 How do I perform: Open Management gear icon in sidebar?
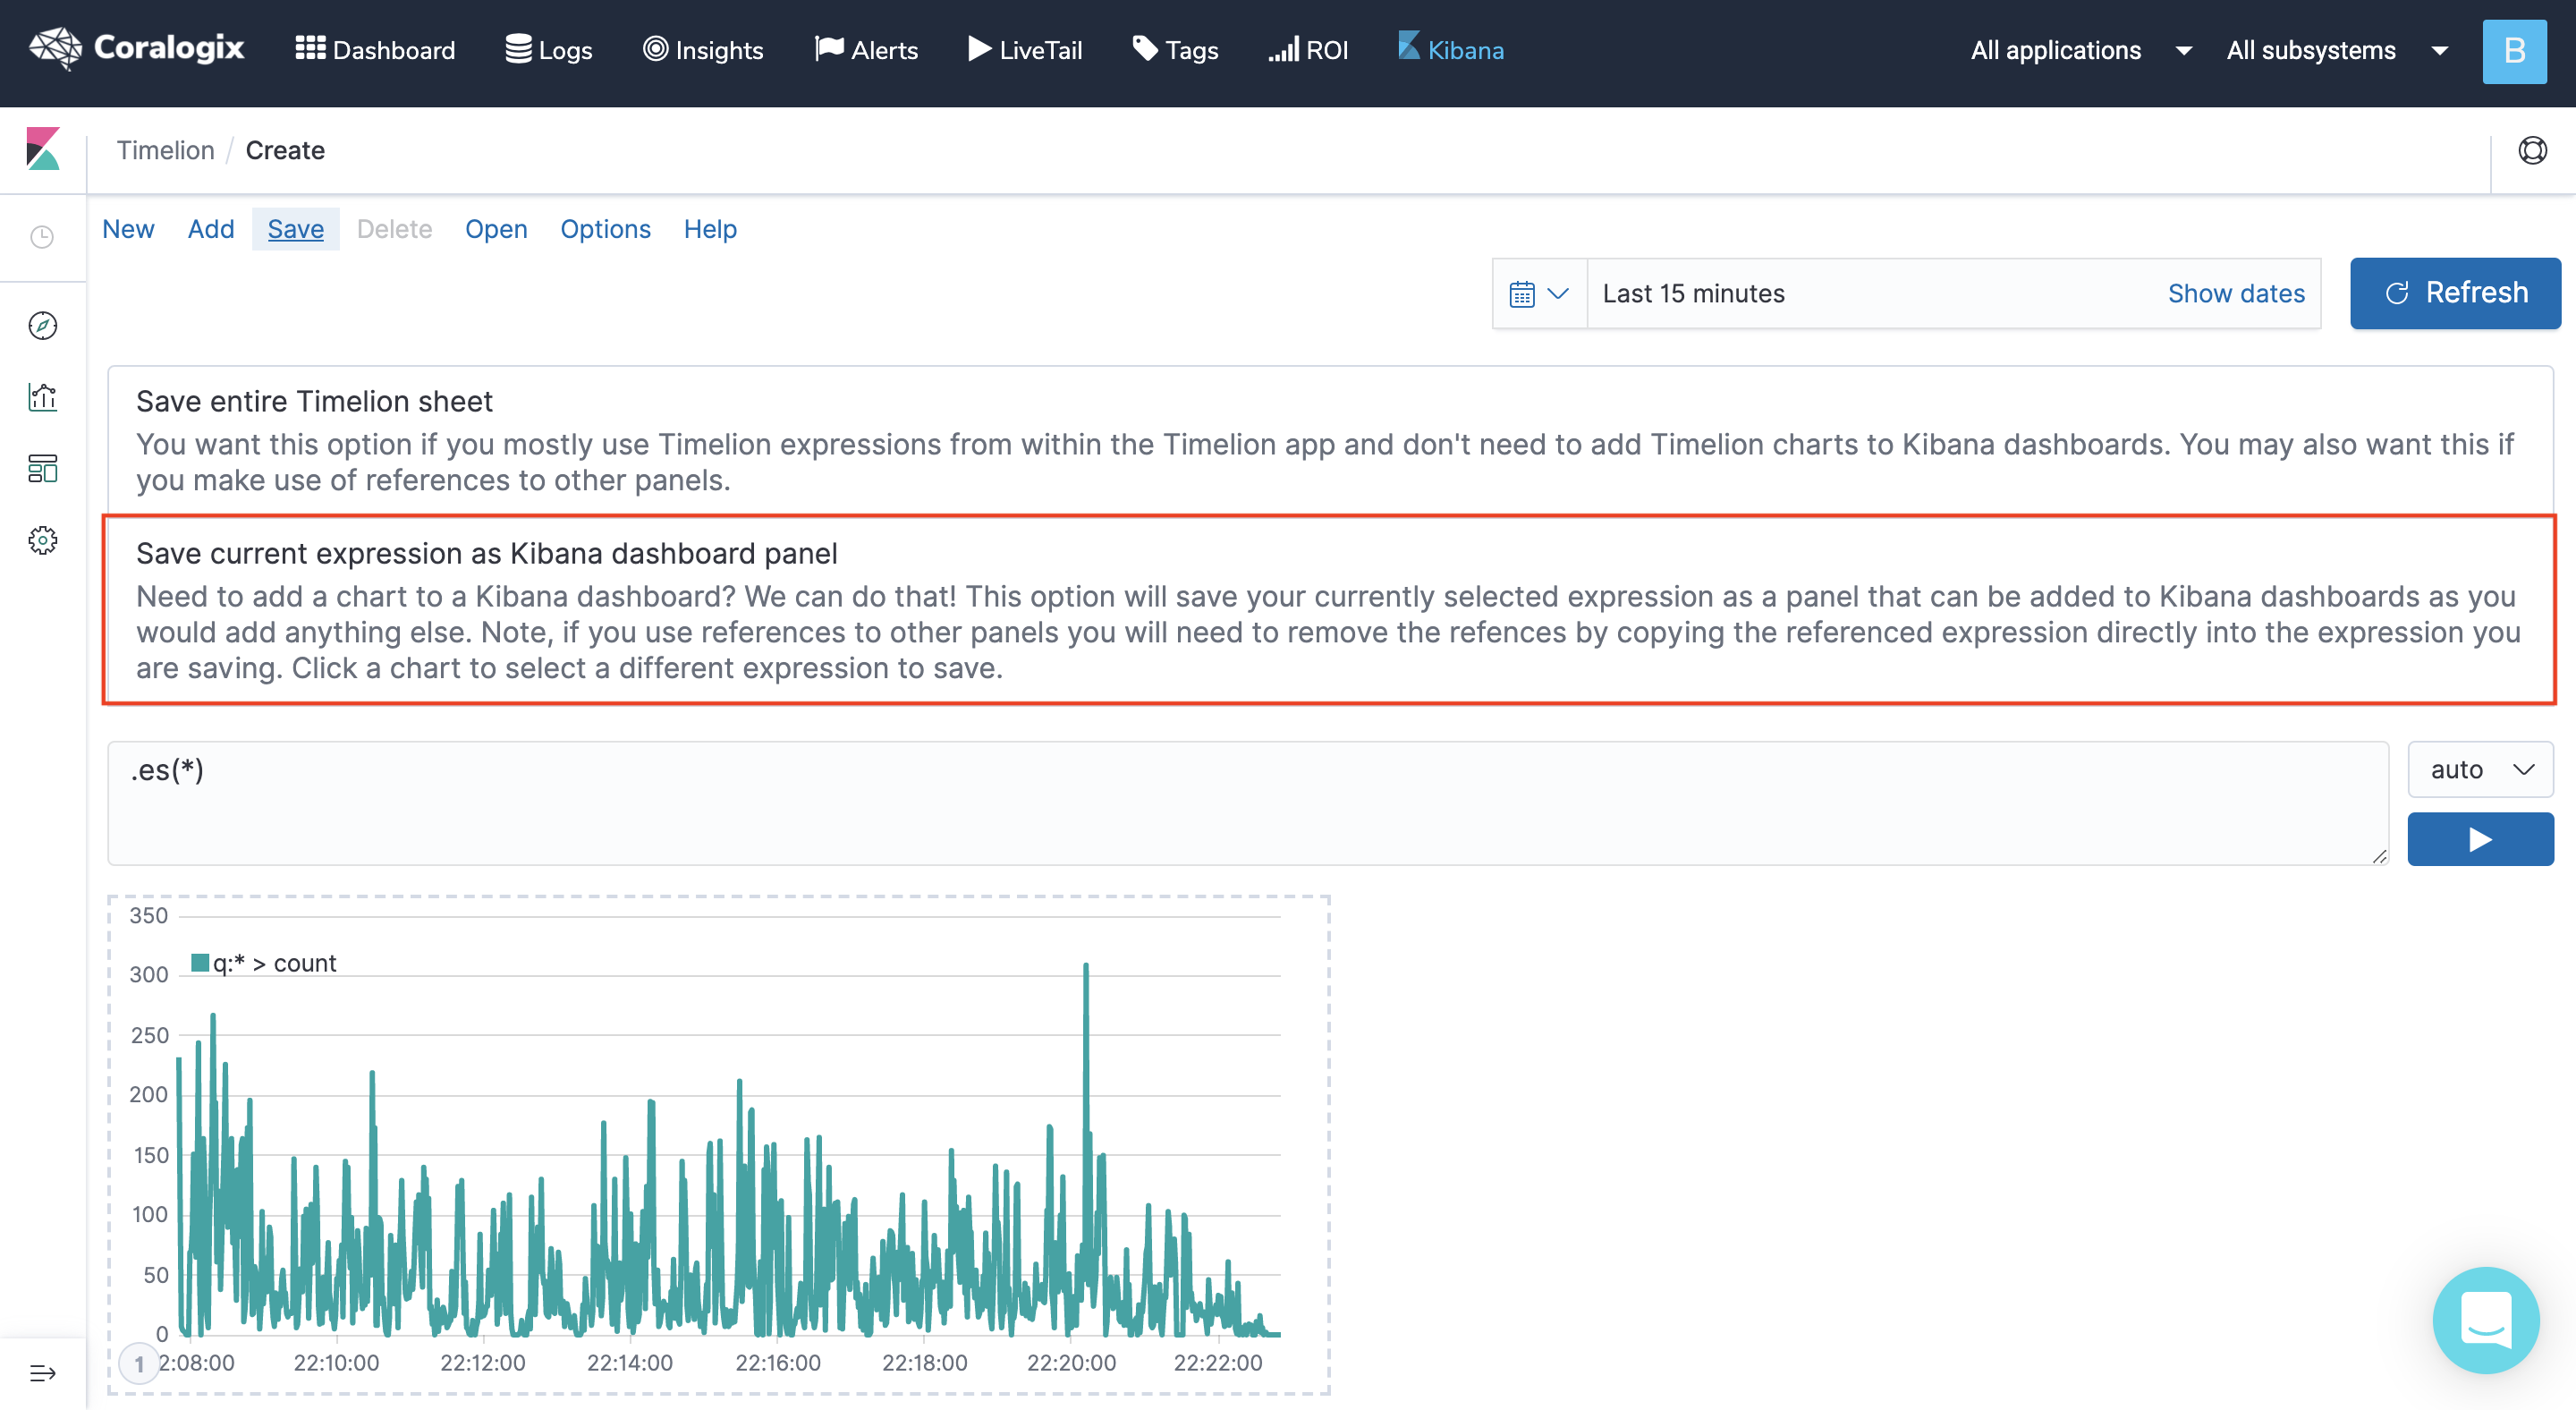(42, 540)
